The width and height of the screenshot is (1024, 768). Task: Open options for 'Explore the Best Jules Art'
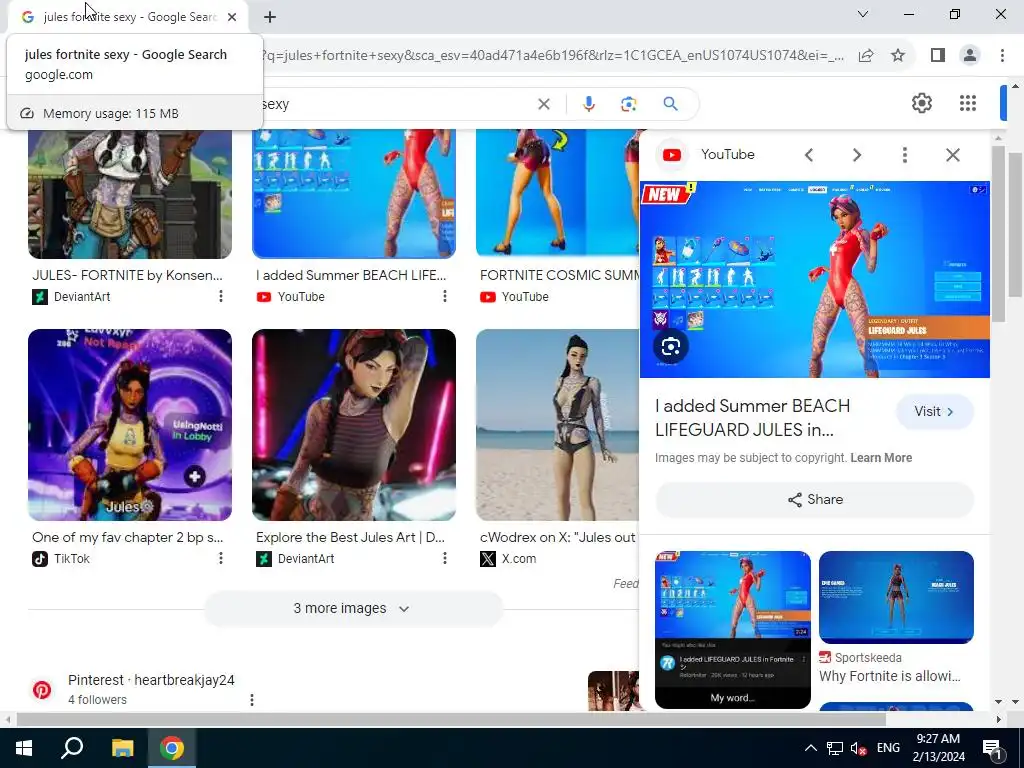(x=445, y=558)
